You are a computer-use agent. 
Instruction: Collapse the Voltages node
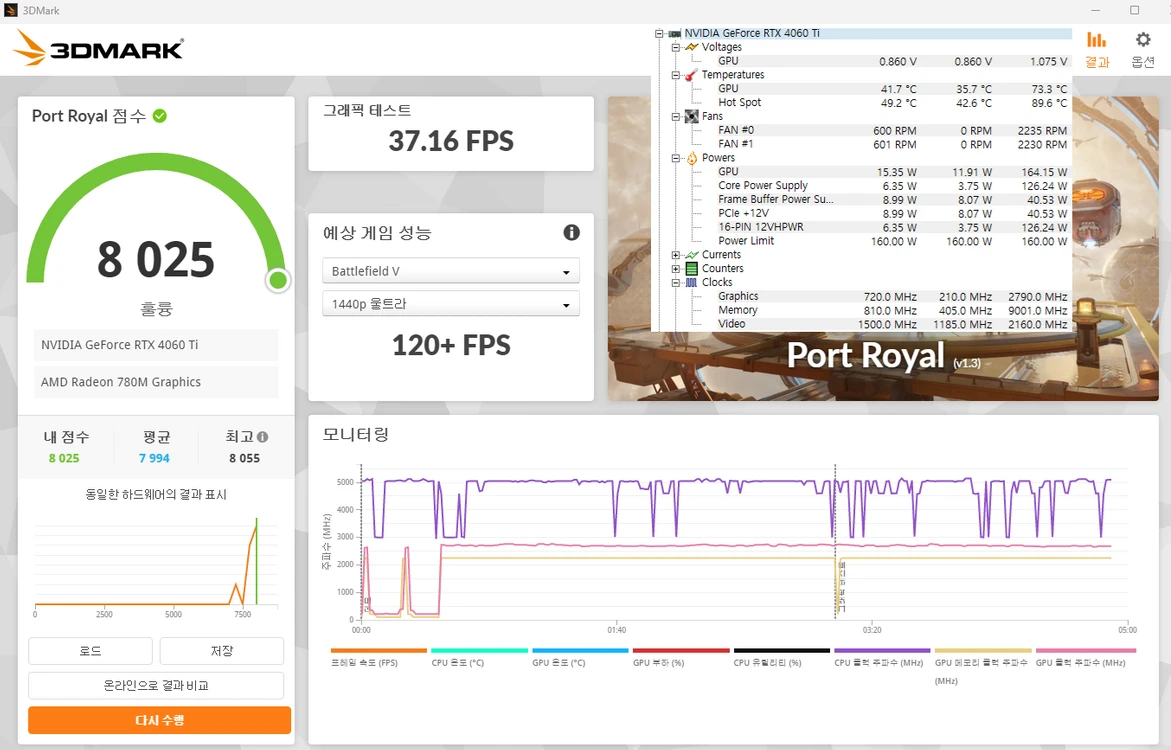(x=675, y=47)
